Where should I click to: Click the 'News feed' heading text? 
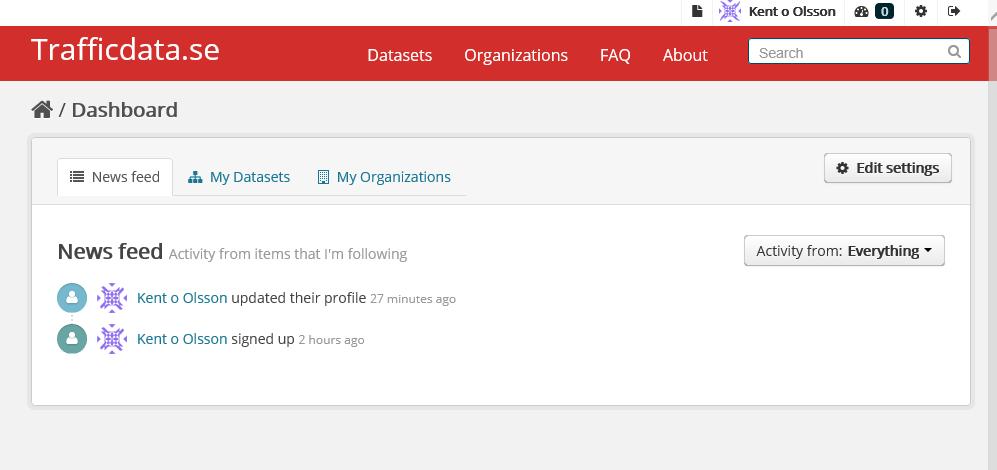110,251
